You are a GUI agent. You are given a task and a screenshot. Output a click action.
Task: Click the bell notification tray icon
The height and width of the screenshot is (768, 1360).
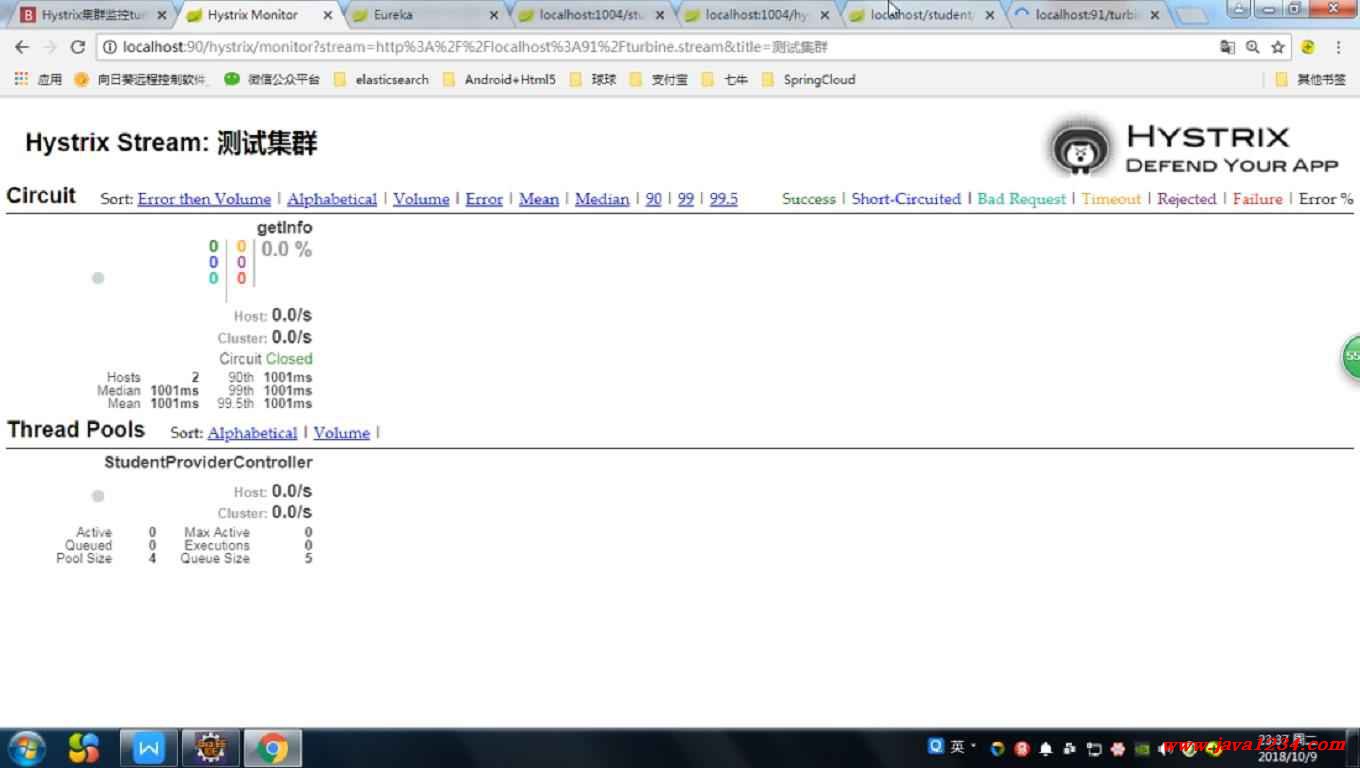1046,748
